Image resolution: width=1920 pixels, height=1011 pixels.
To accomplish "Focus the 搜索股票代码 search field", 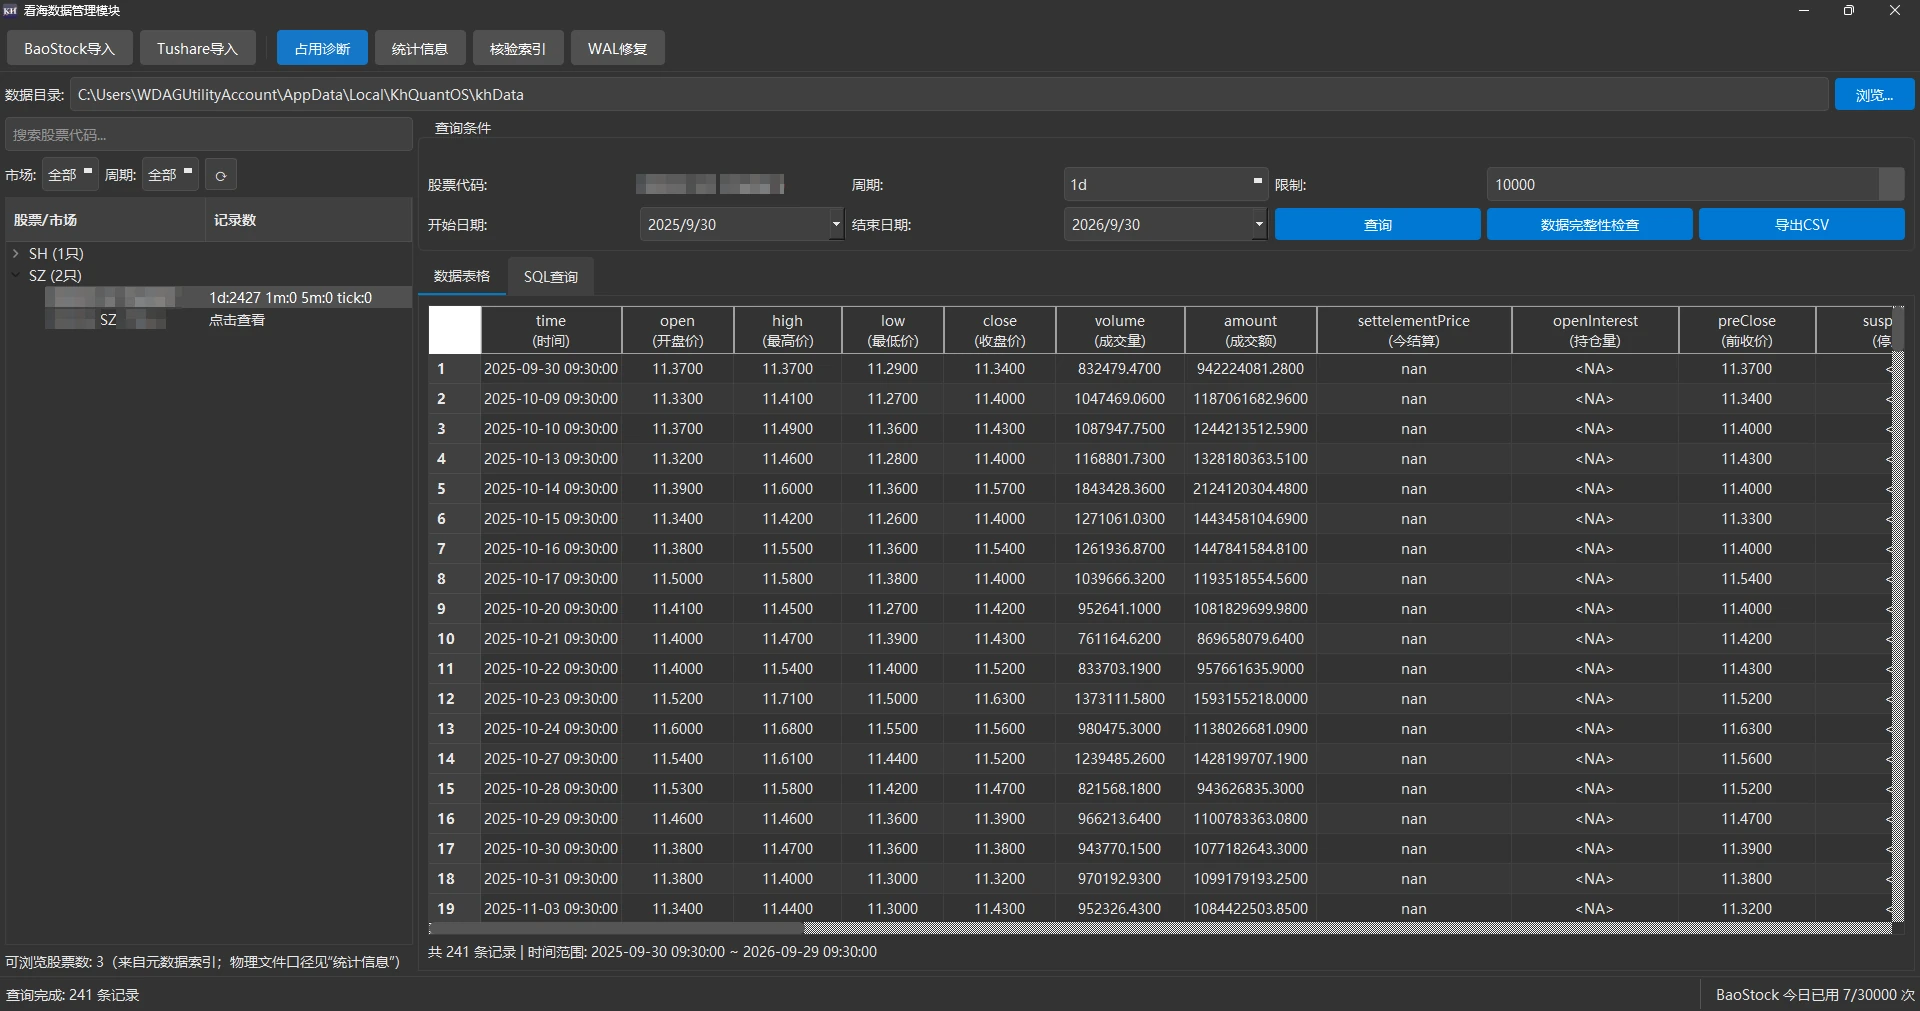I will coord(209,135).
